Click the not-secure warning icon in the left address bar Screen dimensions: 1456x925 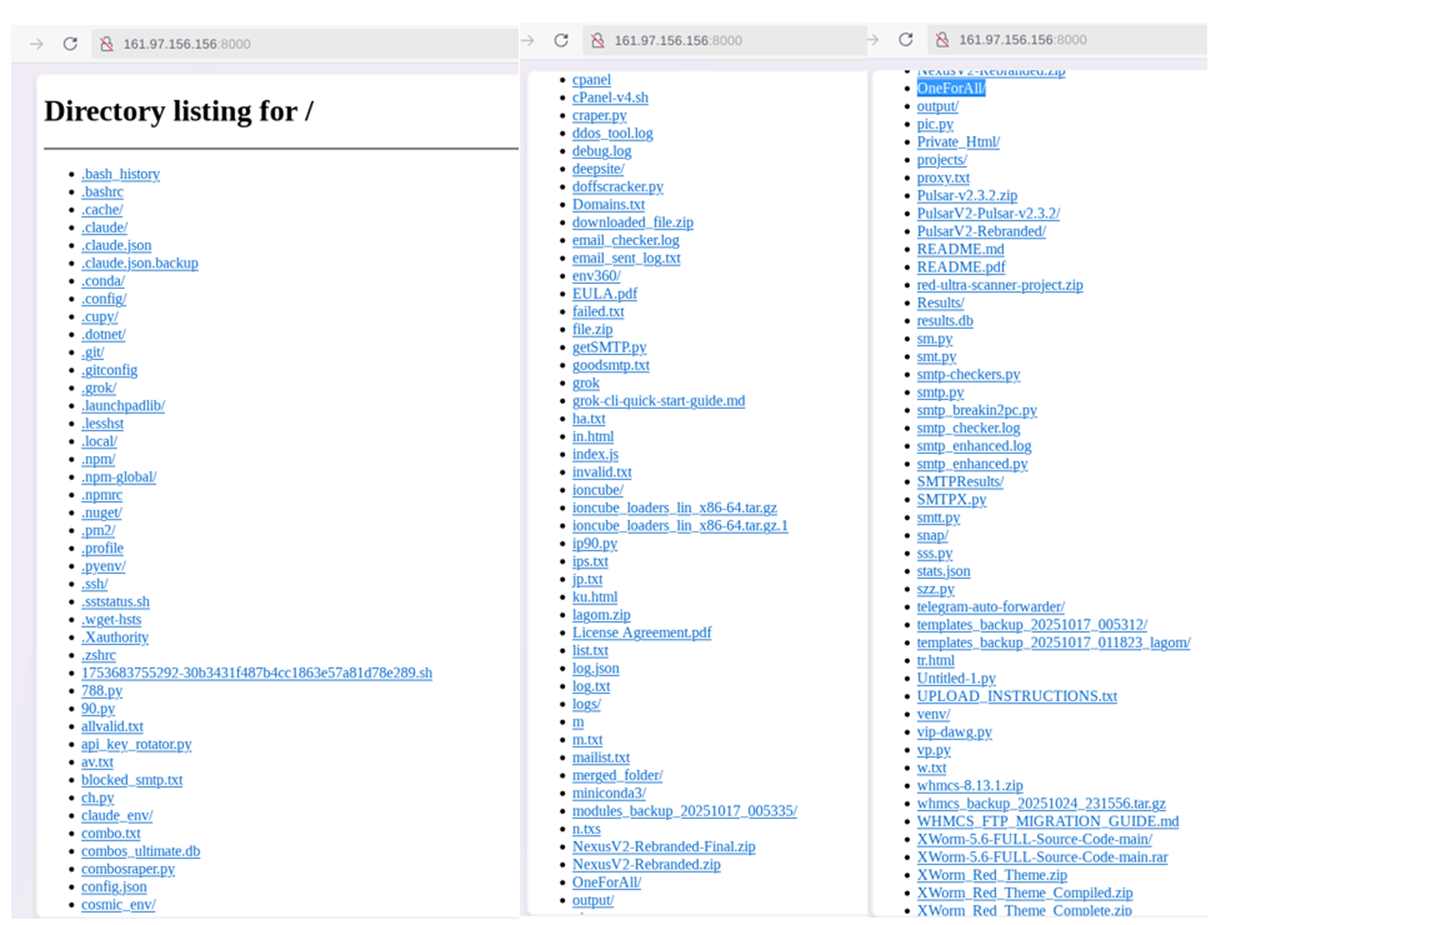107,44
